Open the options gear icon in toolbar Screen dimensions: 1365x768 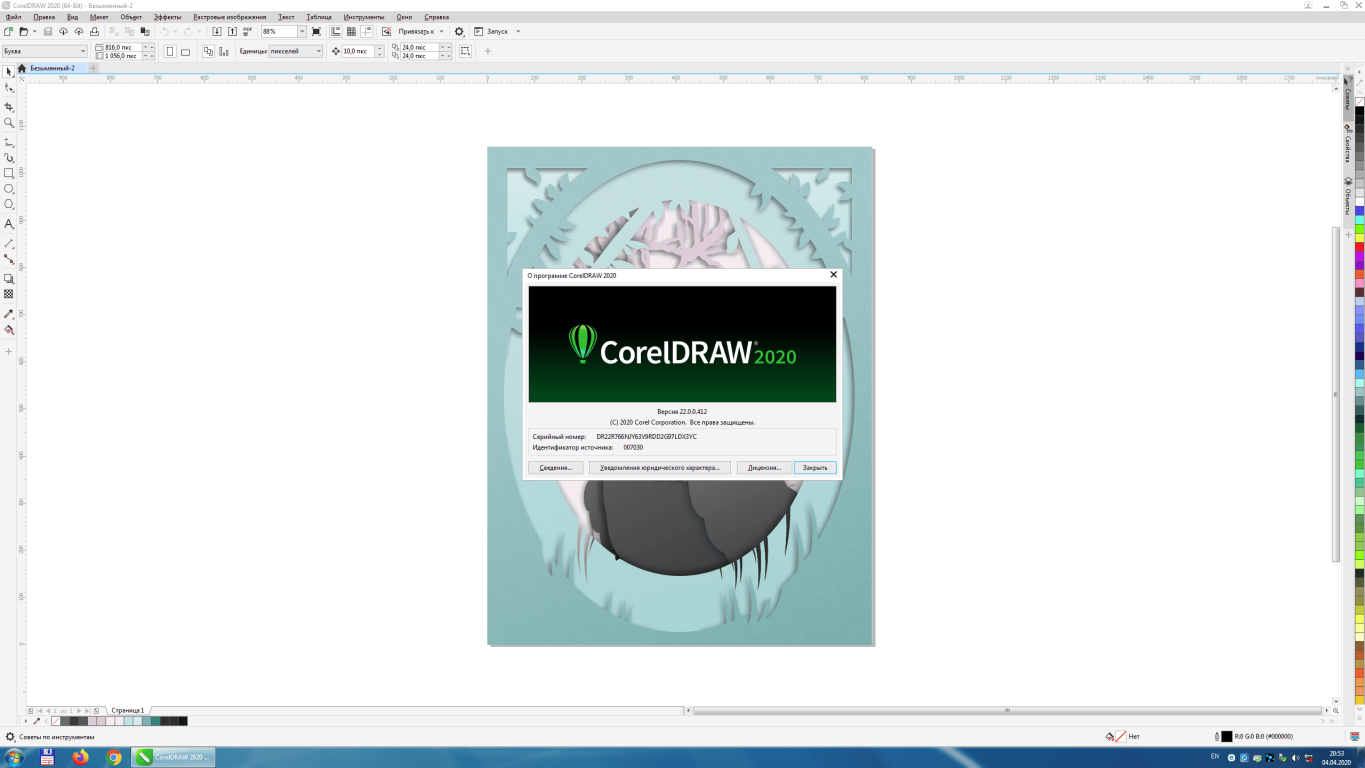point(459,32)
